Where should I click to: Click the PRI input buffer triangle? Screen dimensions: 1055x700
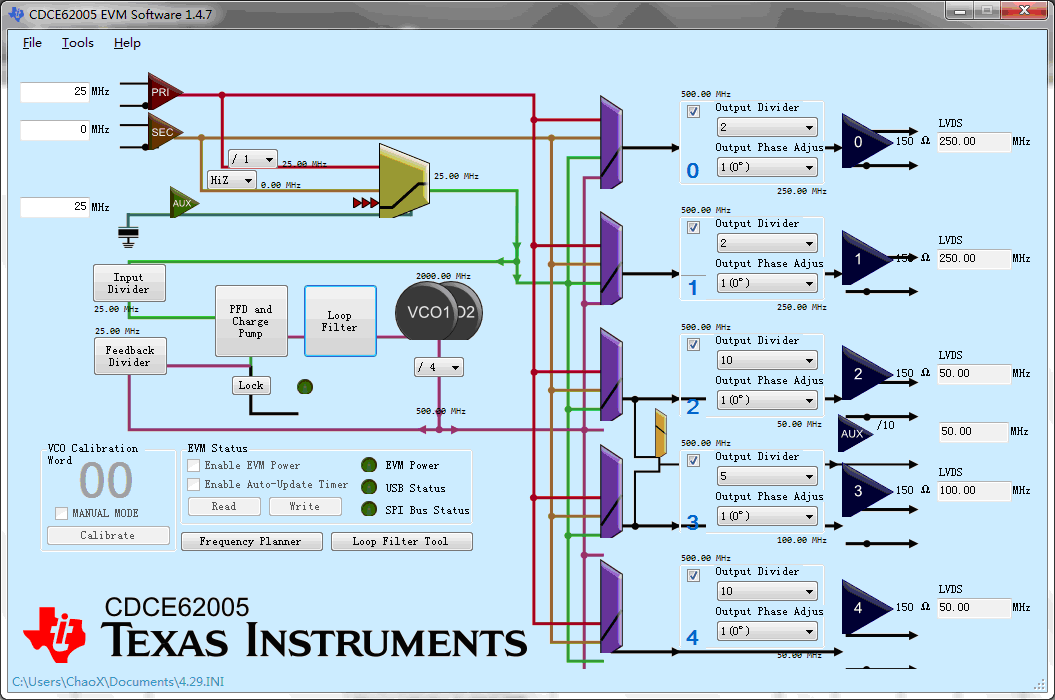pyautogui.click(x=163, y=92)
